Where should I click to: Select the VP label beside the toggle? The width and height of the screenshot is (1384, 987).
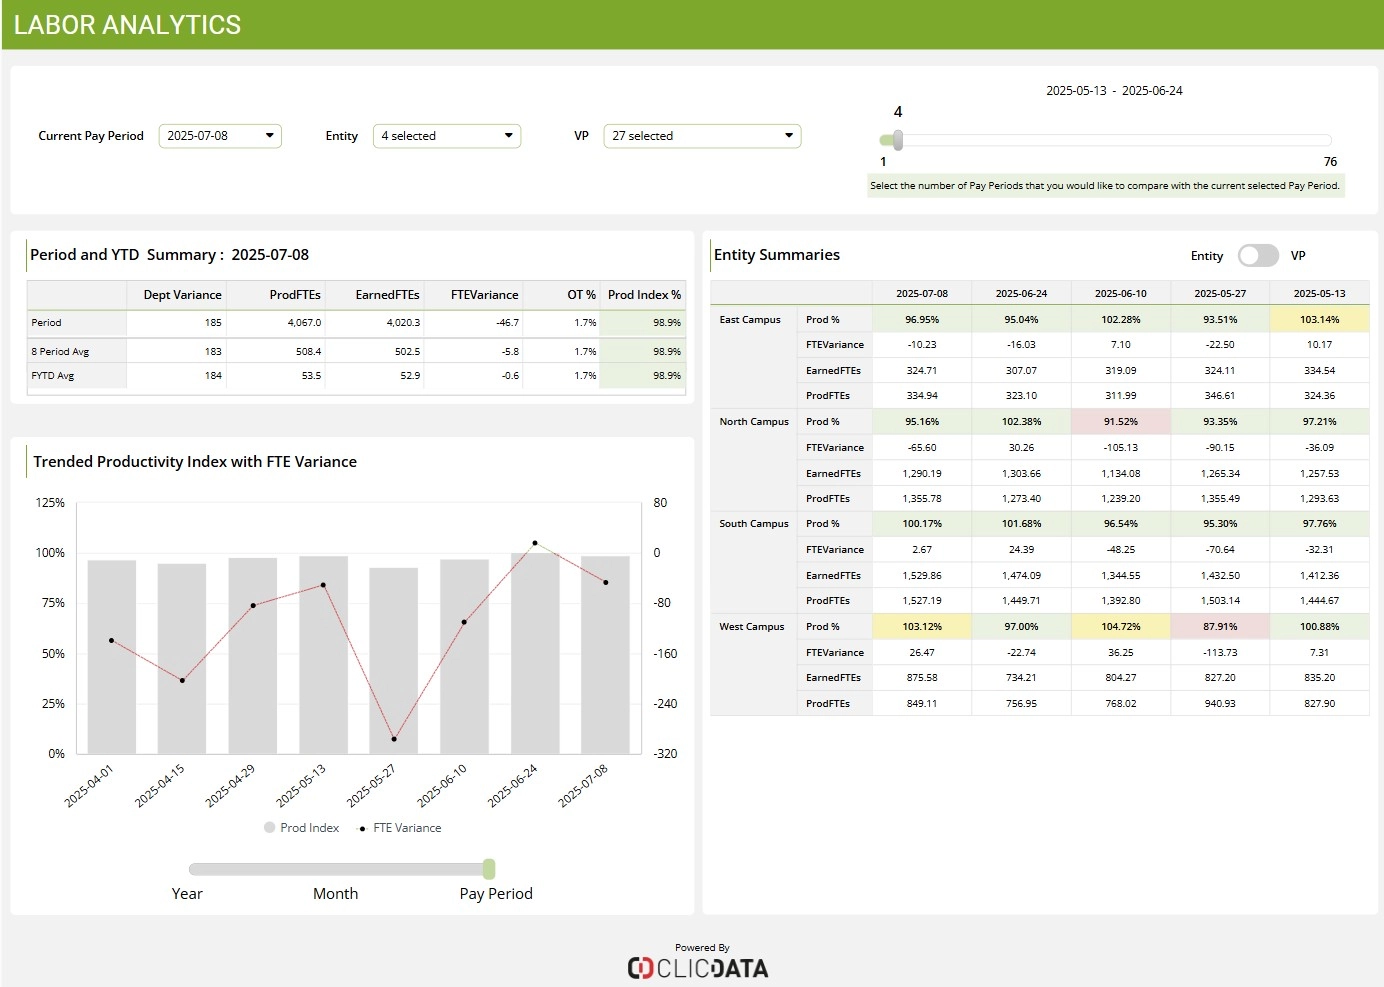pyautogui.click(x=1297, y=256)
